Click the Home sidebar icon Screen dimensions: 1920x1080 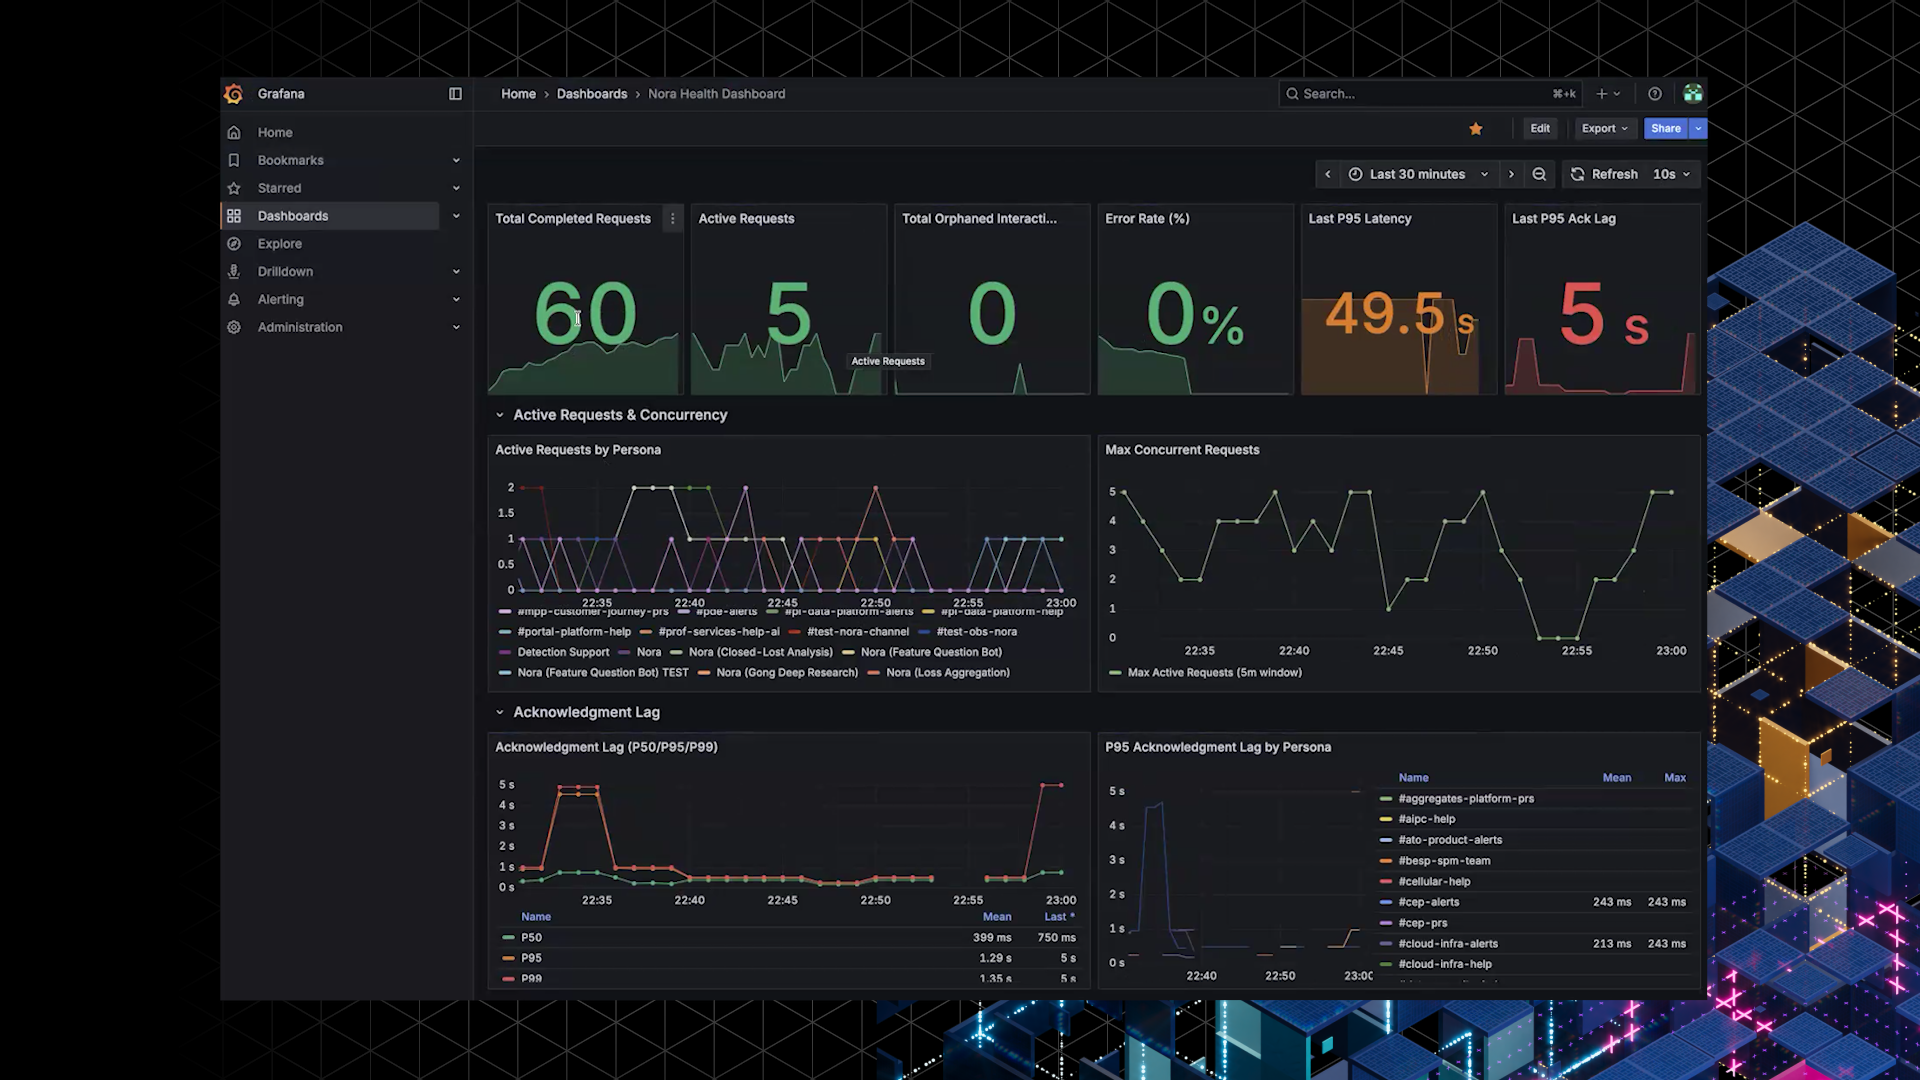(x=234, y=133)
